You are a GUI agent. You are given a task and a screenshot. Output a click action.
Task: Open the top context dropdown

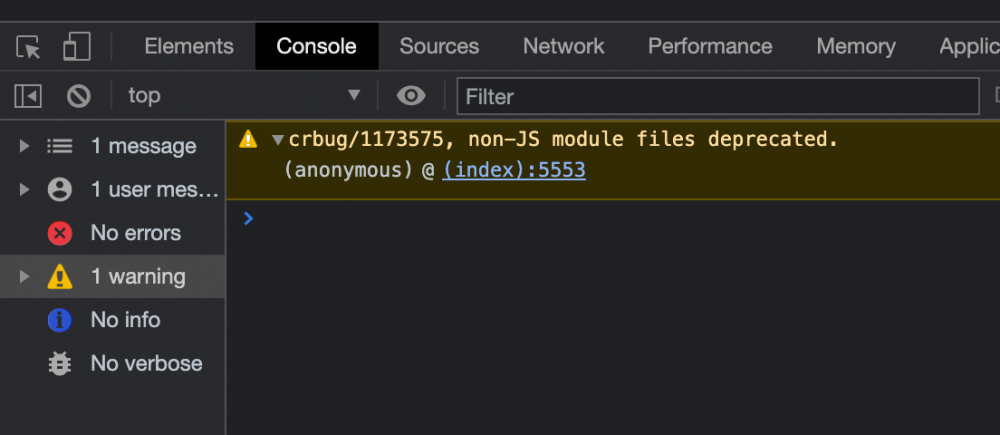243,96
